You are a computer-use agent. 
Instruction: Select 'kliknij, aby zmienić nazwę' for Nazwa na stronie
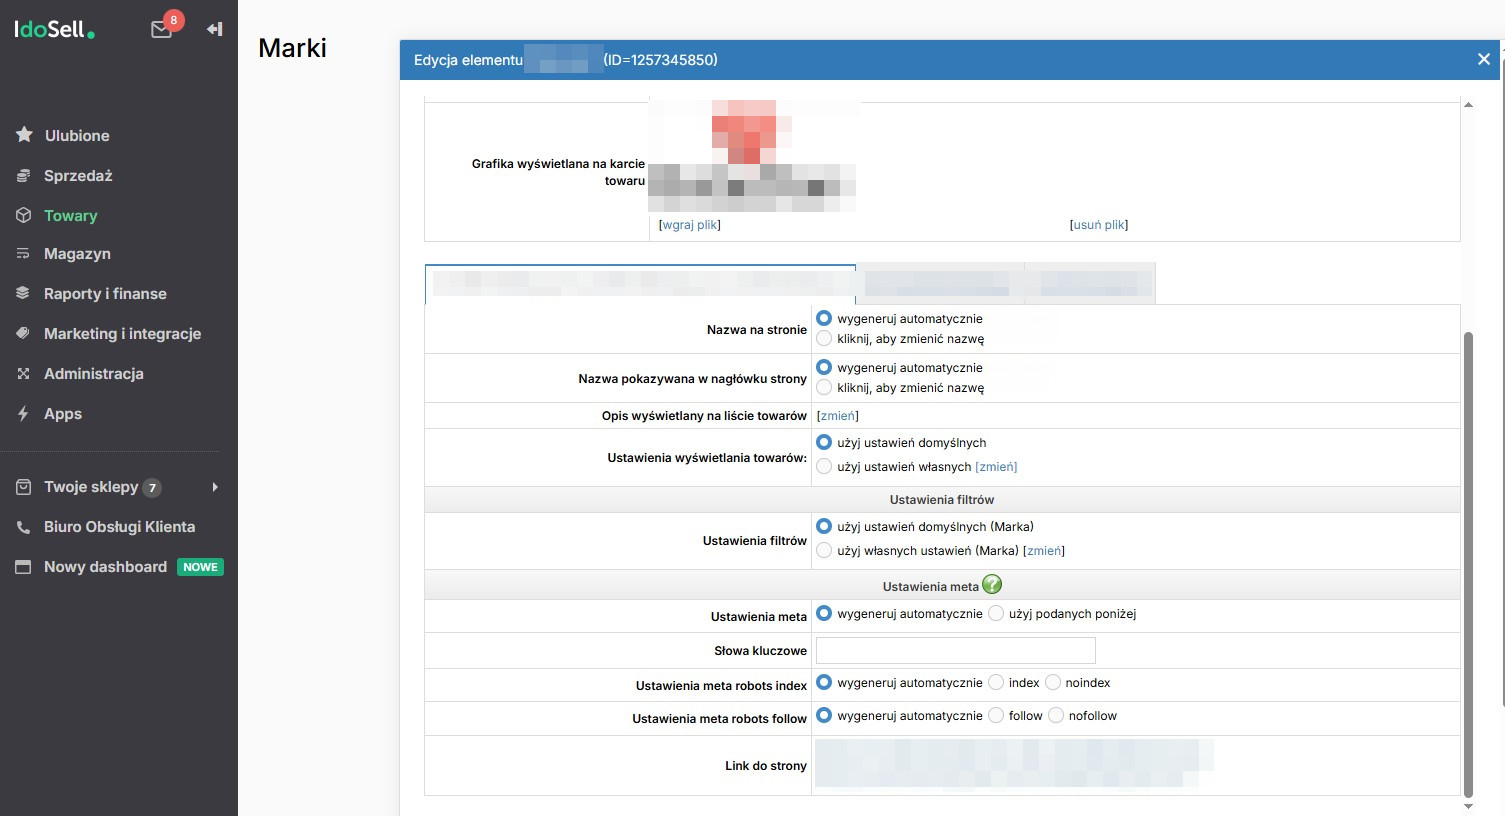824,339
